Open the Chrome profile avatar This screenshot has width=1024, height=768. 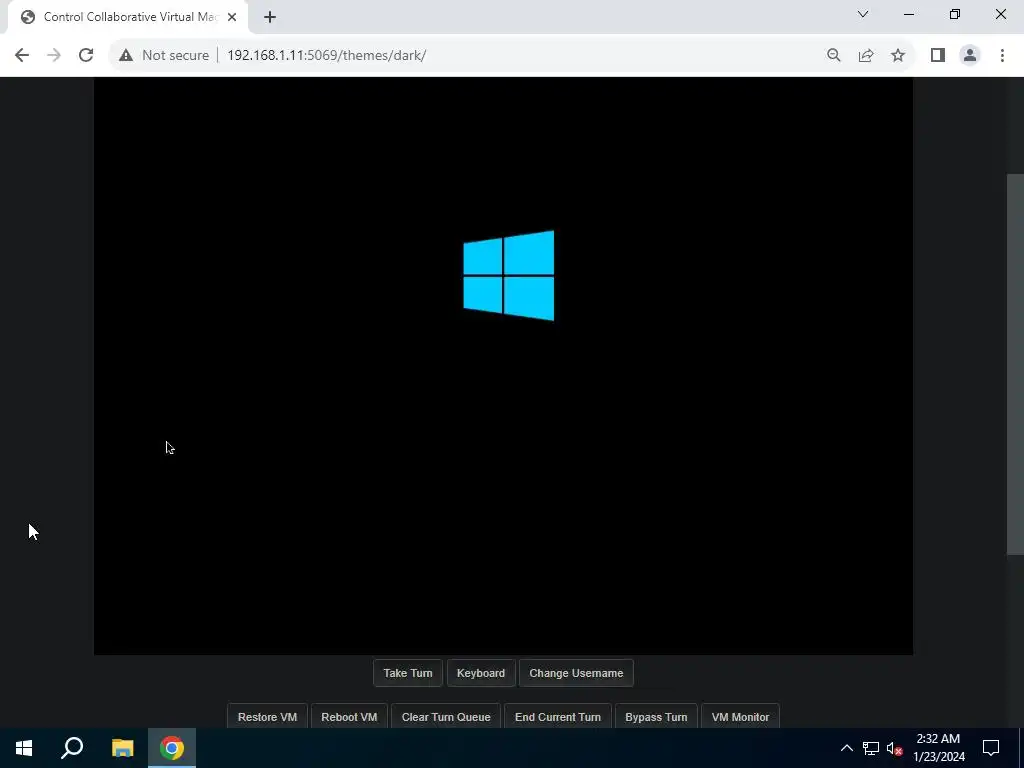coord(970,56)
